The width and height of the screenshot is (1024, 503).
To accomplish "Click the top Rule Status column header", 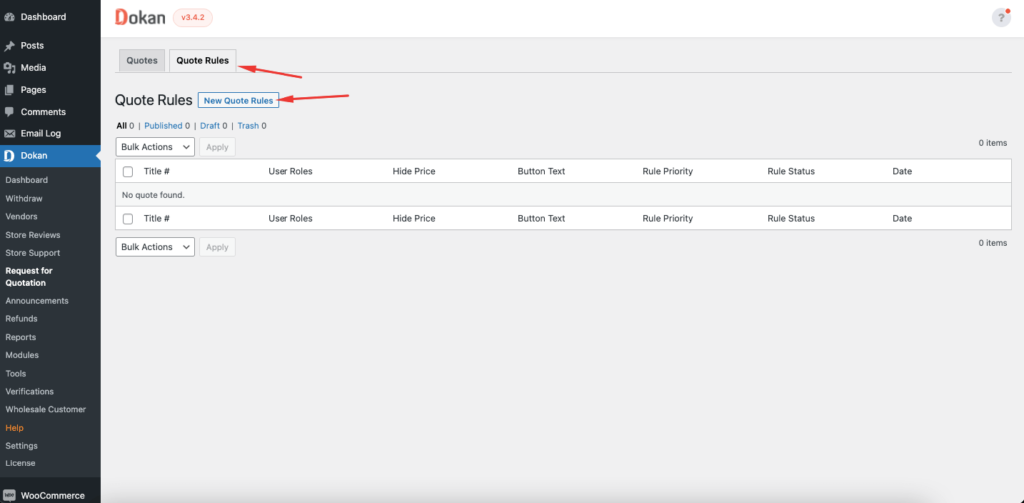I will 791,172.
